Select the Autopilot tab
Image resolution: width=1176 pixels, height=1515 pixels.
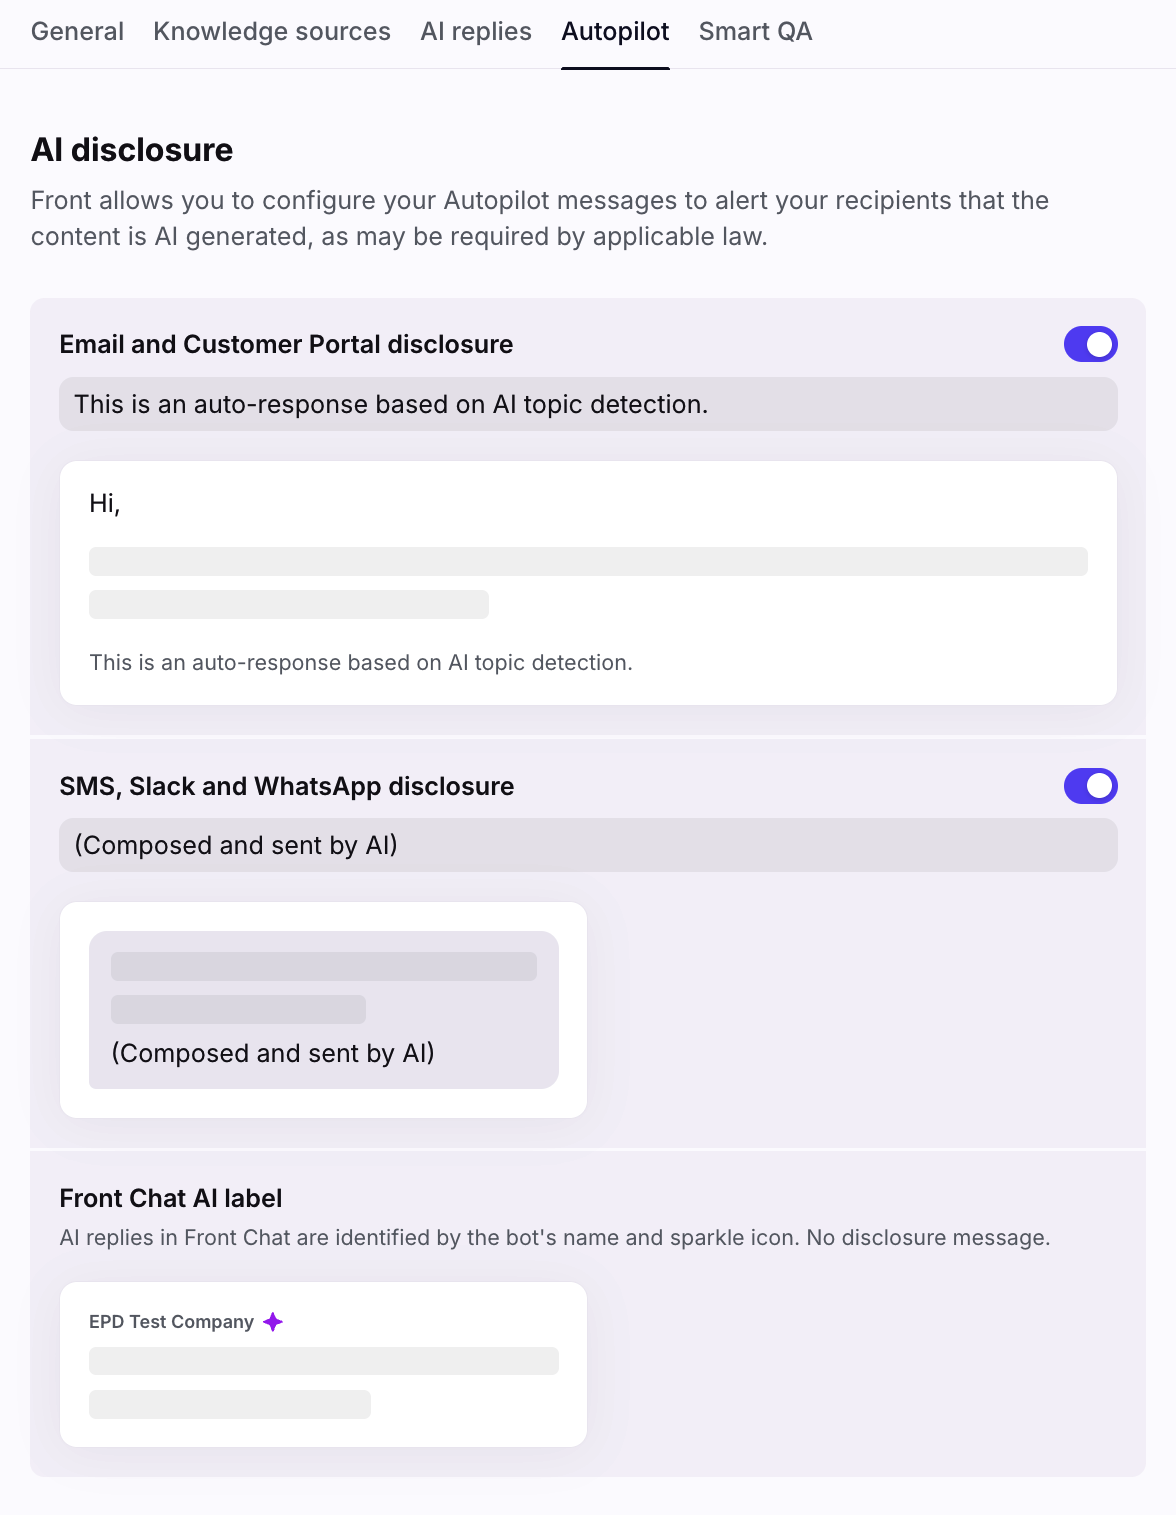tap(615, 32)
